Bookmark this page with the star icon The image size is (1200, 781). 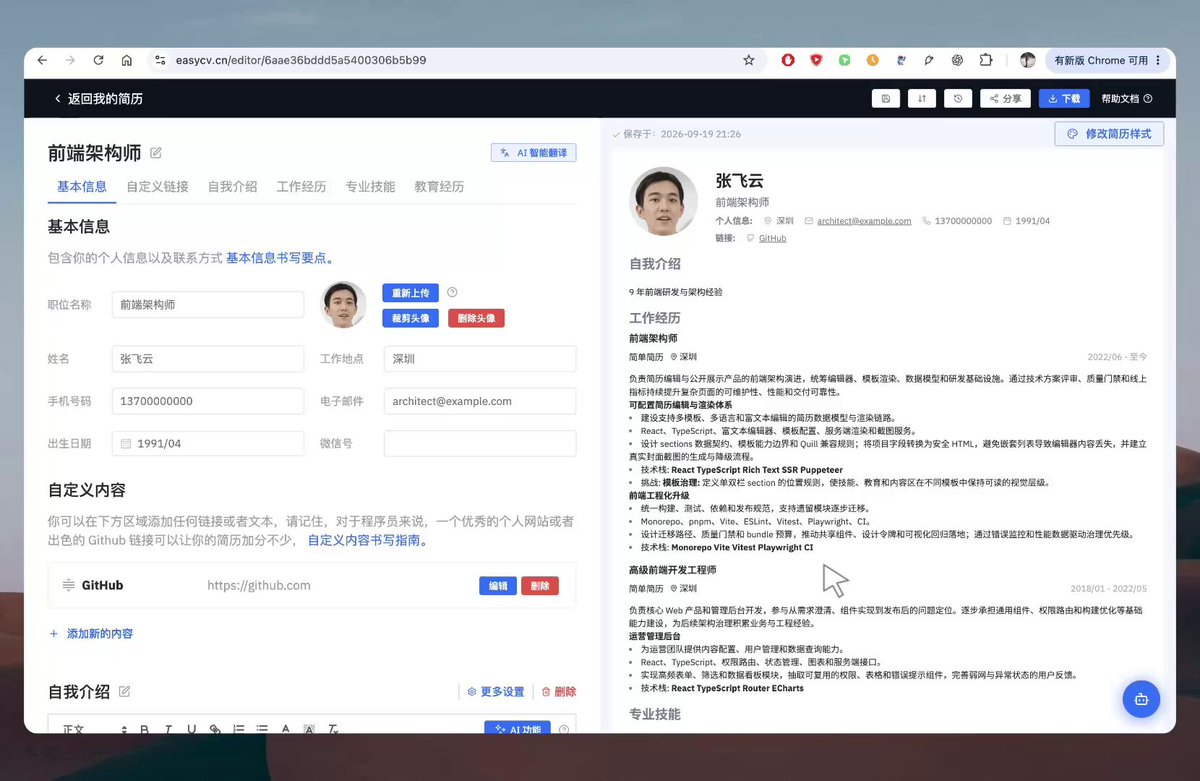[x=748, y=60]
